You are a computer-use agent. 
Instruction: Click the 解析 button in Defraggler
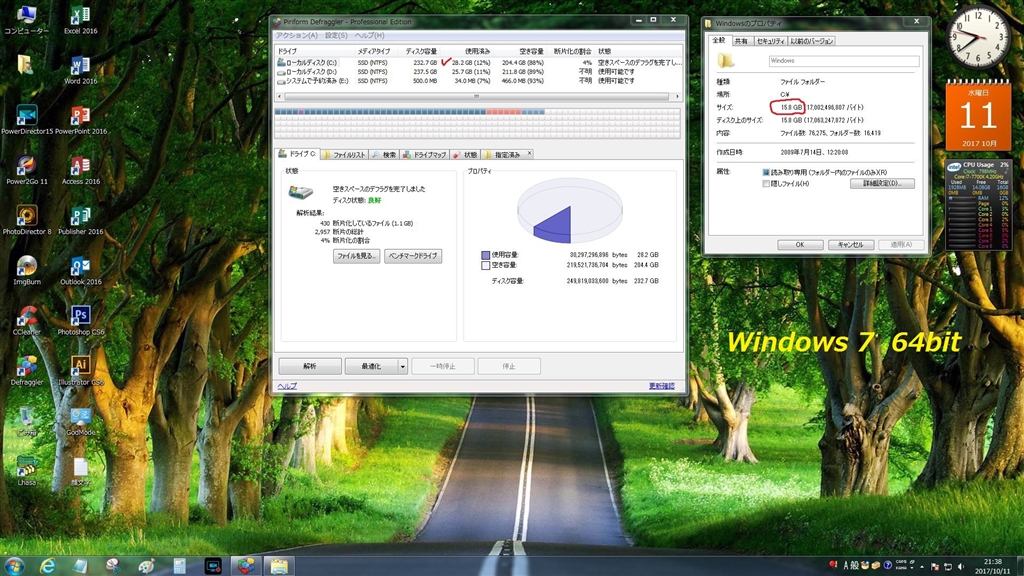pyautogui.click(x=310, y=366)
